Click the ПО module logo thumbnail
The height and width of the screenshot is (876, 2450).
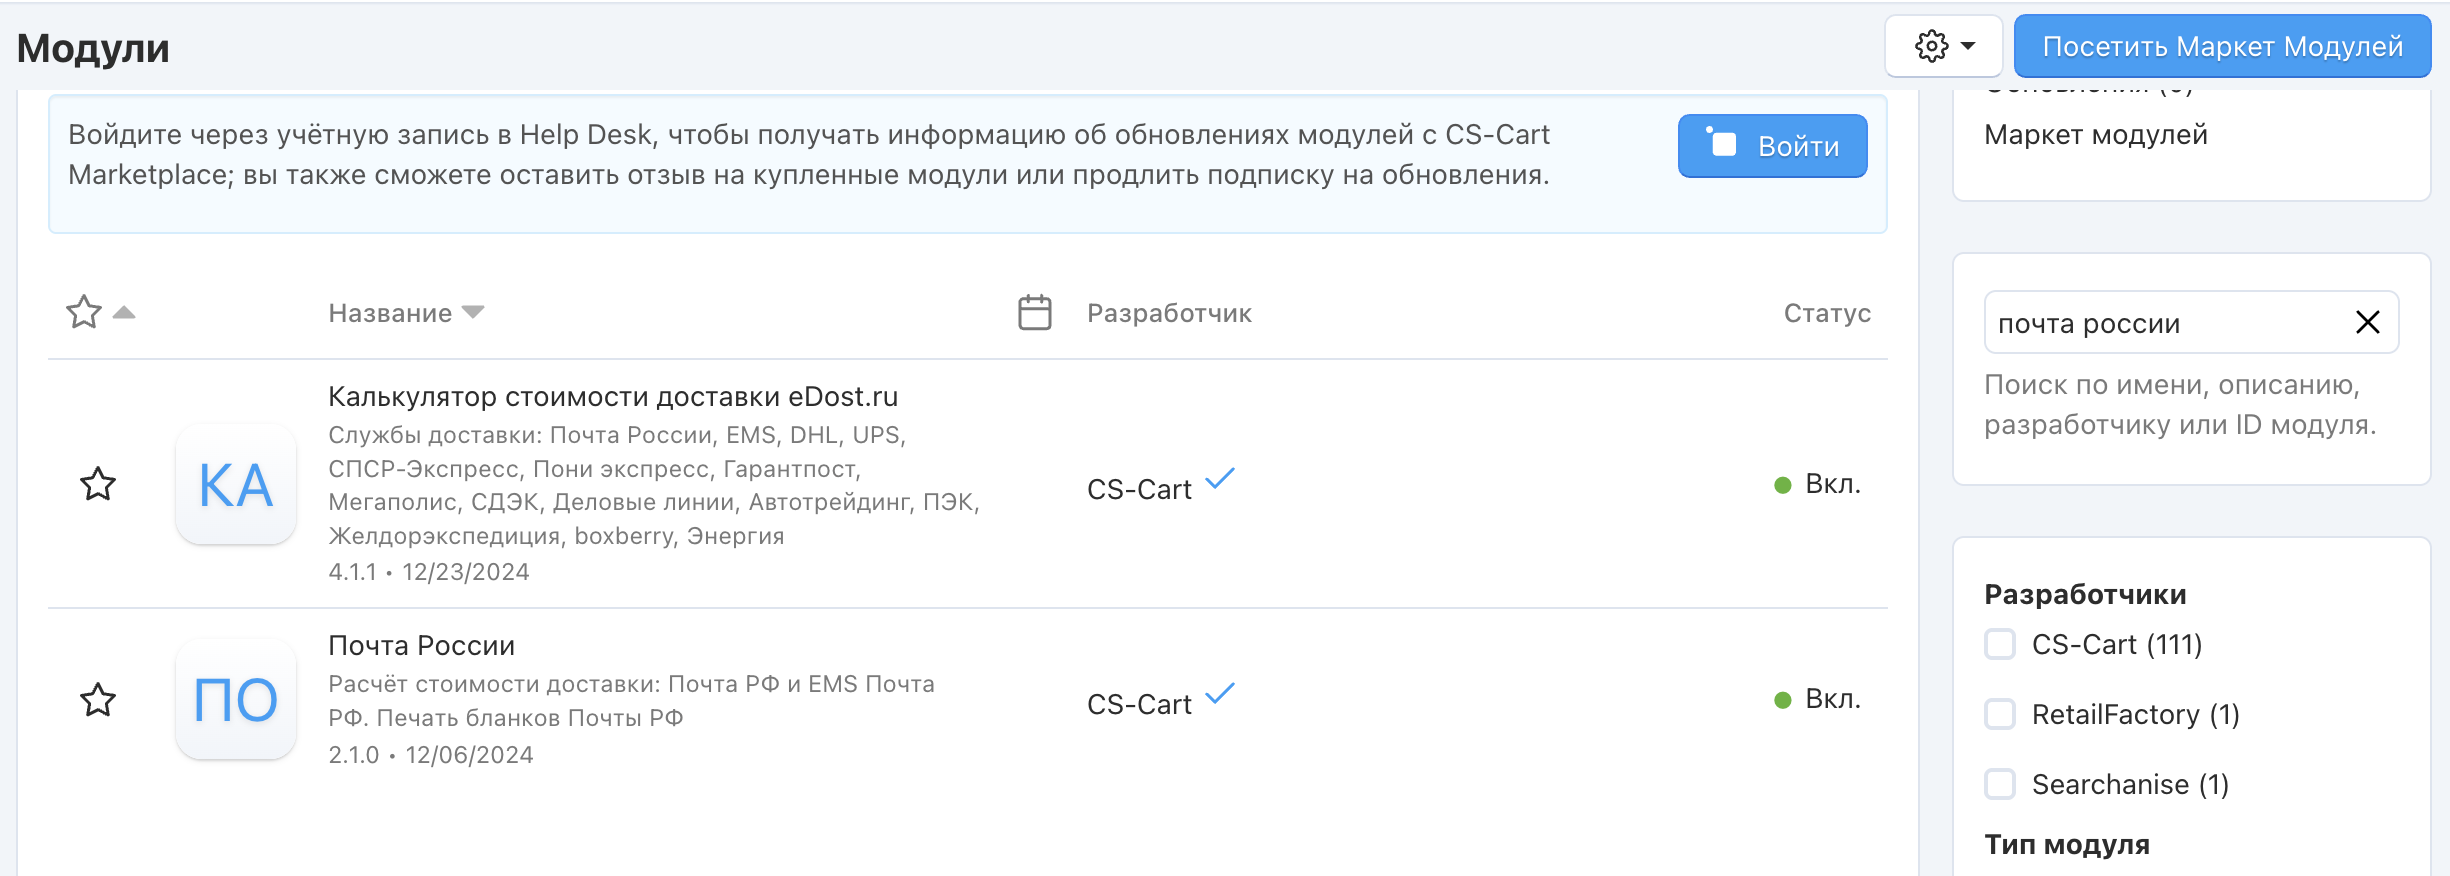(x=236, y=699)
